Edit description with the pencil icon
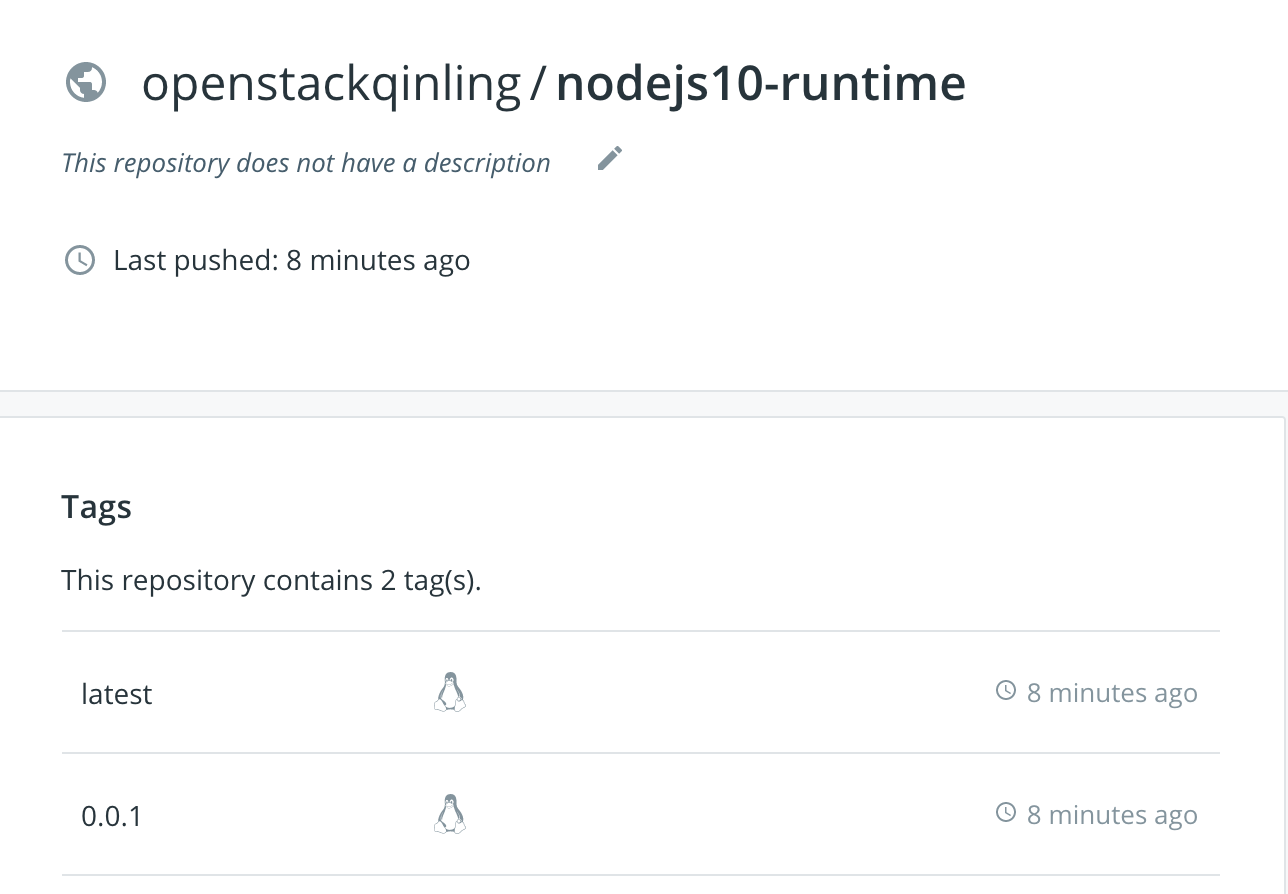 coord(610,158)
